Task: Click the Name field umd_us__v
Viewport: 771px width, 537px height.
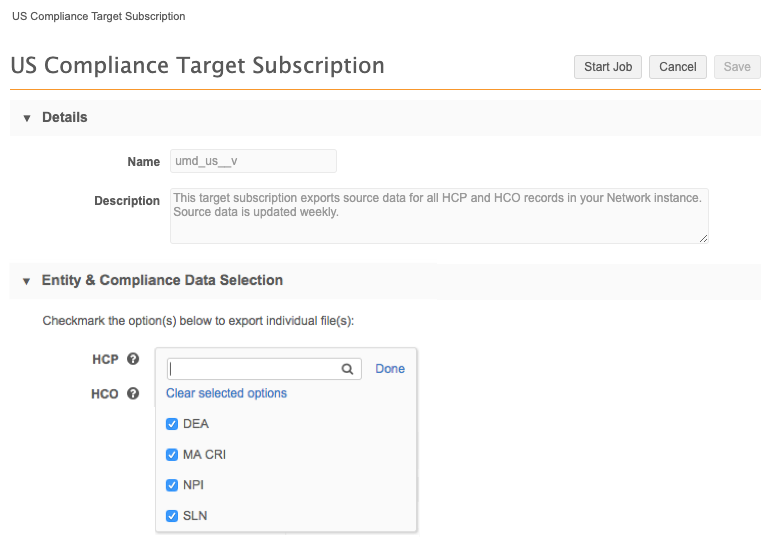Action: (252, 161)
